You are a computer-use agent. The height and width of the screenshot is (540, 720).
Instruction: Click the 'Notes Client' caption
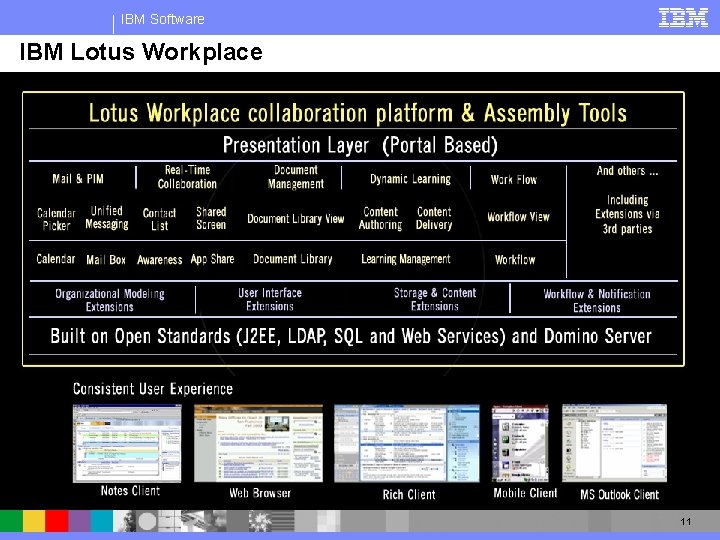pyautogui.click(x=130, y=491)
